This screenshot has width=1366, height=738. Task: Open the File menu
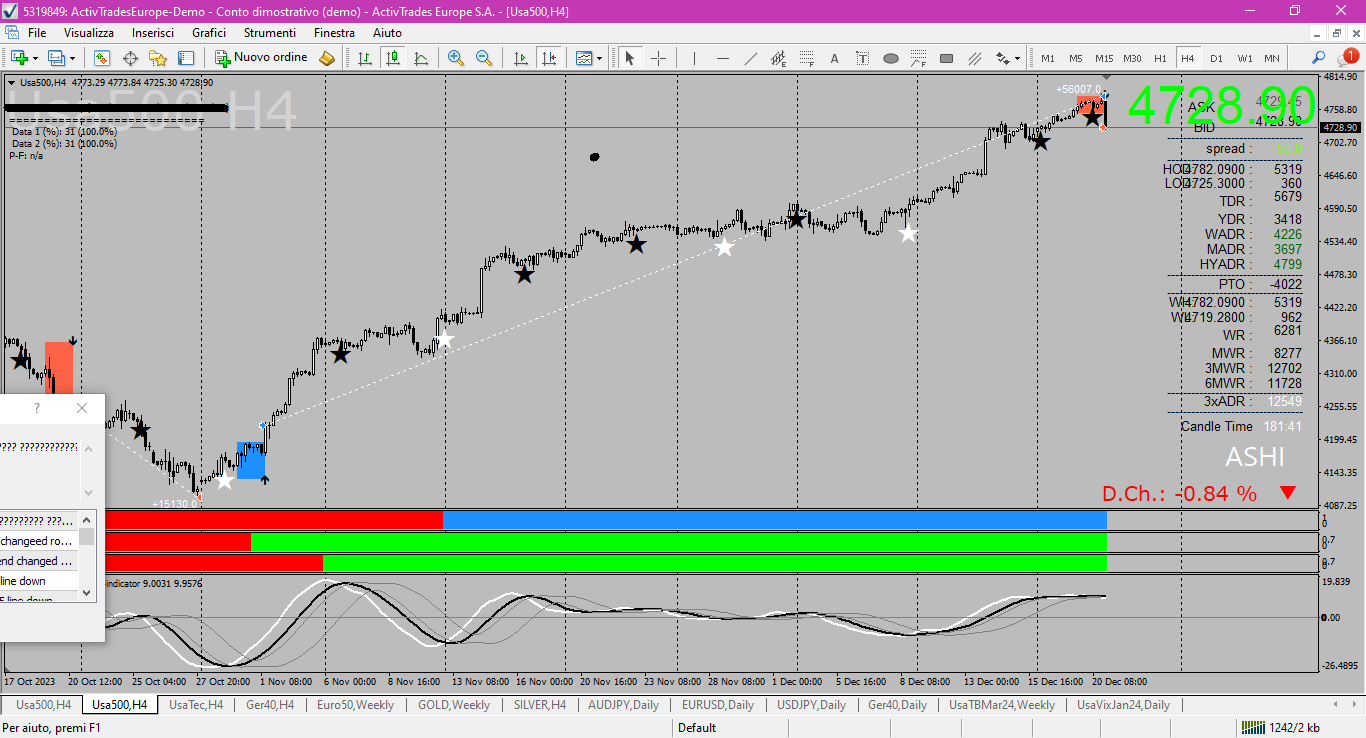click(x=37, y=33)
